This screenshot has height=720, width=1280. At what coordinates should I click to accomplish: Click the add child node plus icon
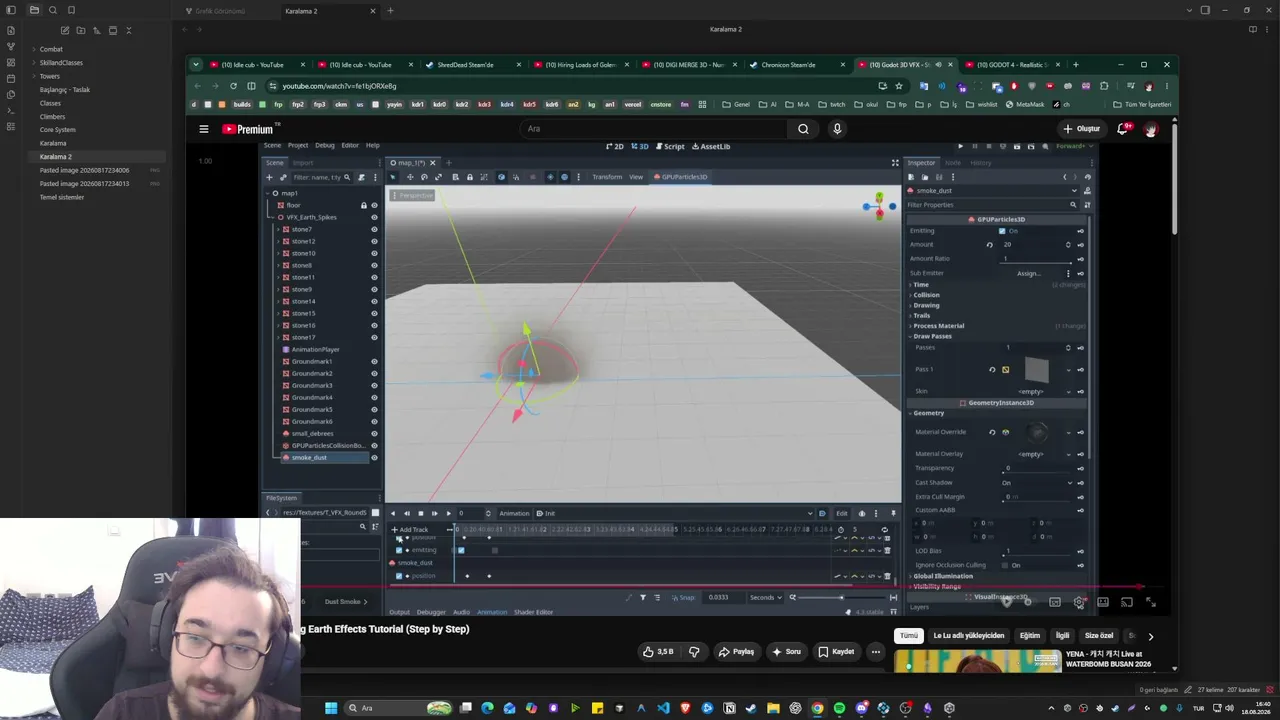tap(270, 177)
